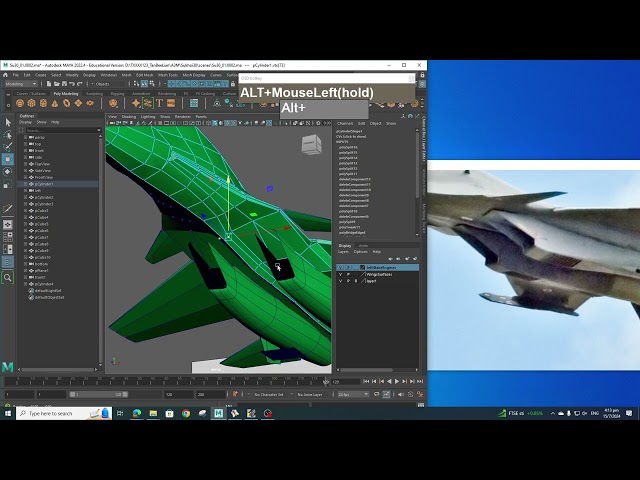Click the Windows taskbar search box
This screenshot has width=640, height=480.
click(x=64, y=413)
